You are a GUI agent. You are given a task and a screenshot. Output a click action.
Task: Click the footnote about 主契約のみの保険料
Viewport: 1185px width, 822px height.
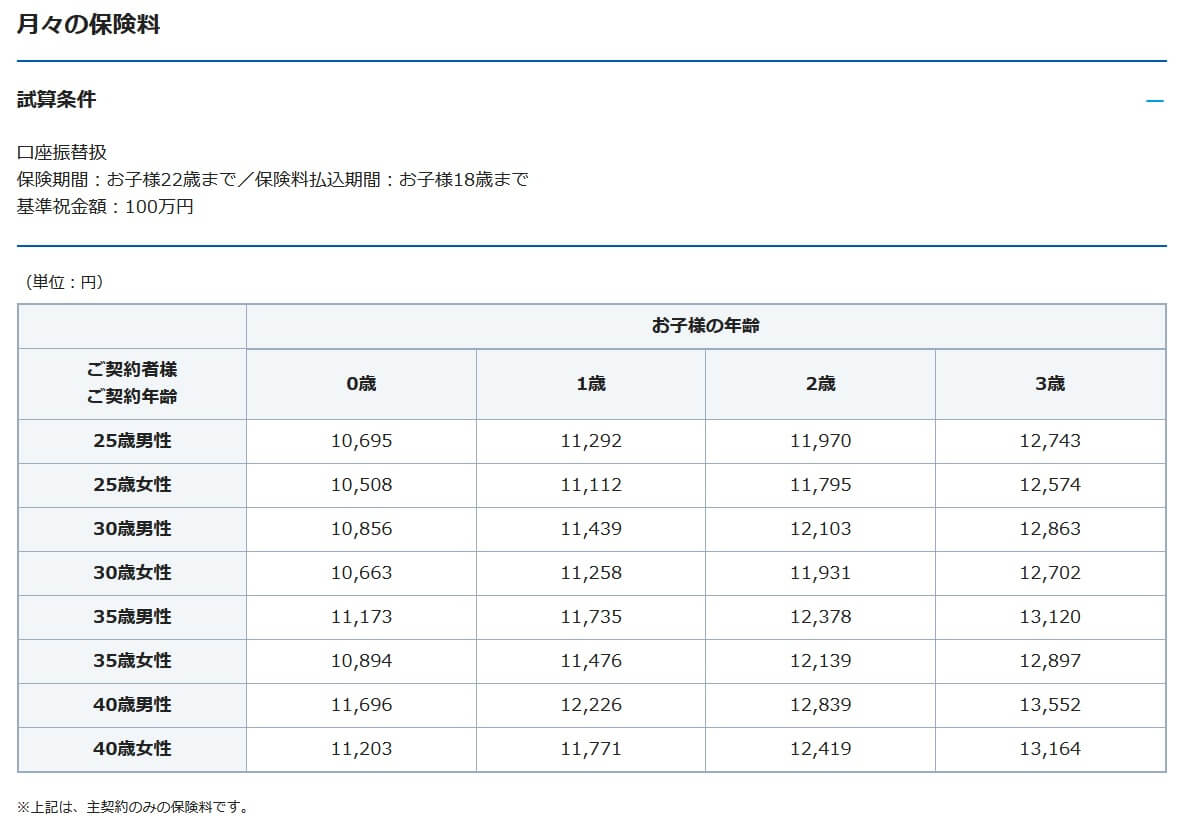[132, 807]
